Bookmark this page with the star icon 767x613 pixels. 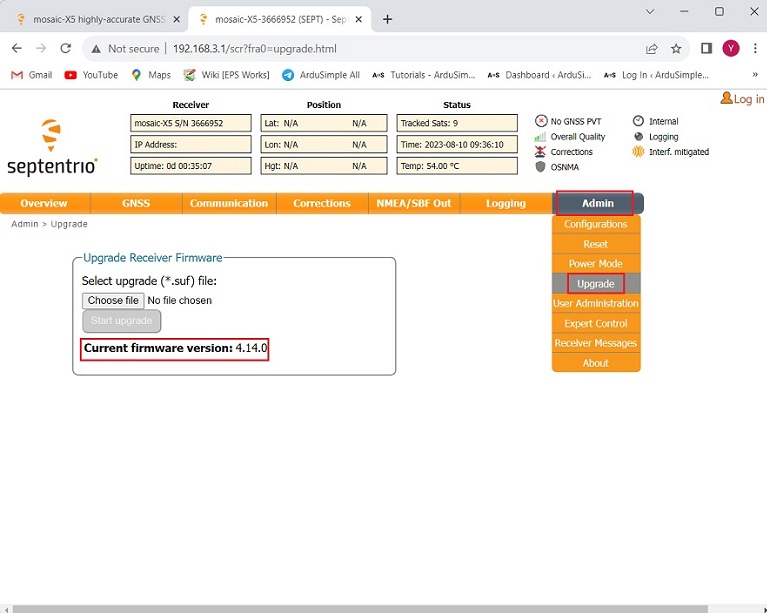[x=676, y=48]
